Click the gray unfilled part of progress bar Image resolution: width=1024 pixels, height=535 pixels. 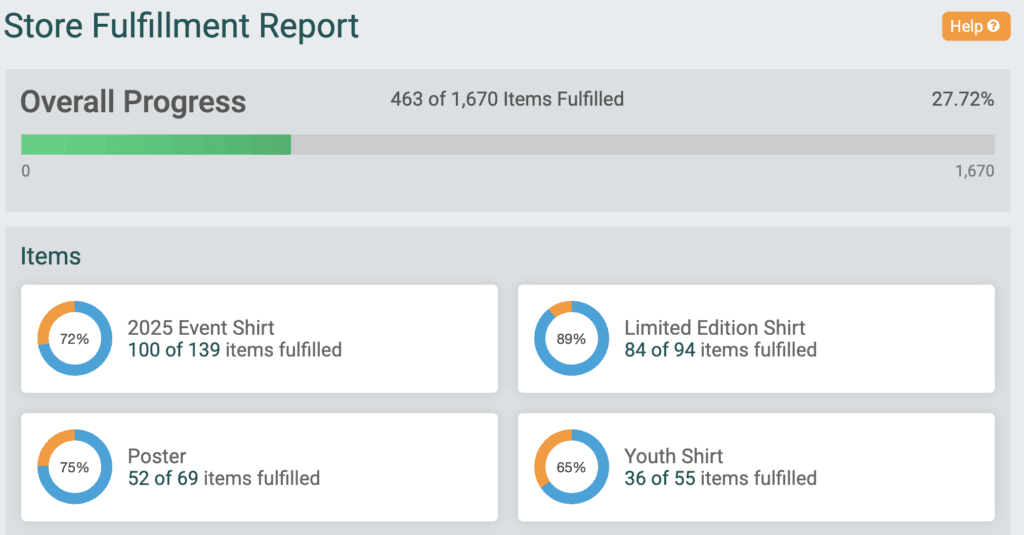point(643,144)
